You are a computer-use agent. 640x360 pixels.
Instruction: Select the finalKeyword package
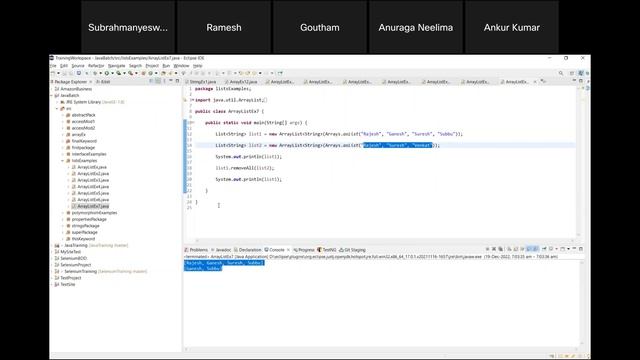click(84, 141)
